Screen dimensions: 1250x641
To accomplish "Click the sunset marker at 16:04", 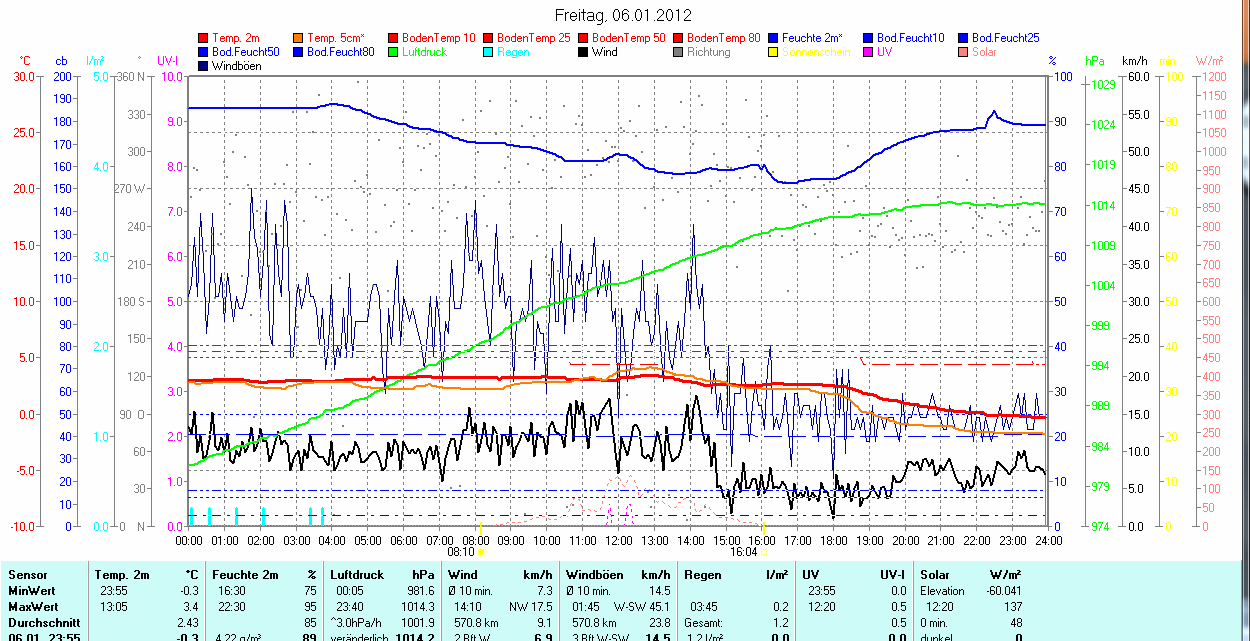I will point(764,551).
